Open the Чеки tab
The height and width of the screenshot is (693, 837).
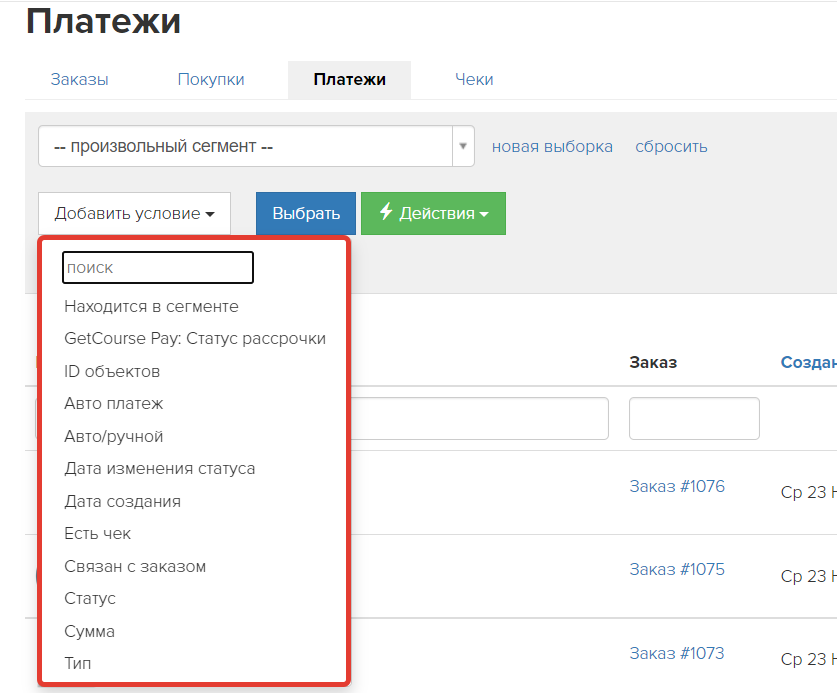coord(474,80)
